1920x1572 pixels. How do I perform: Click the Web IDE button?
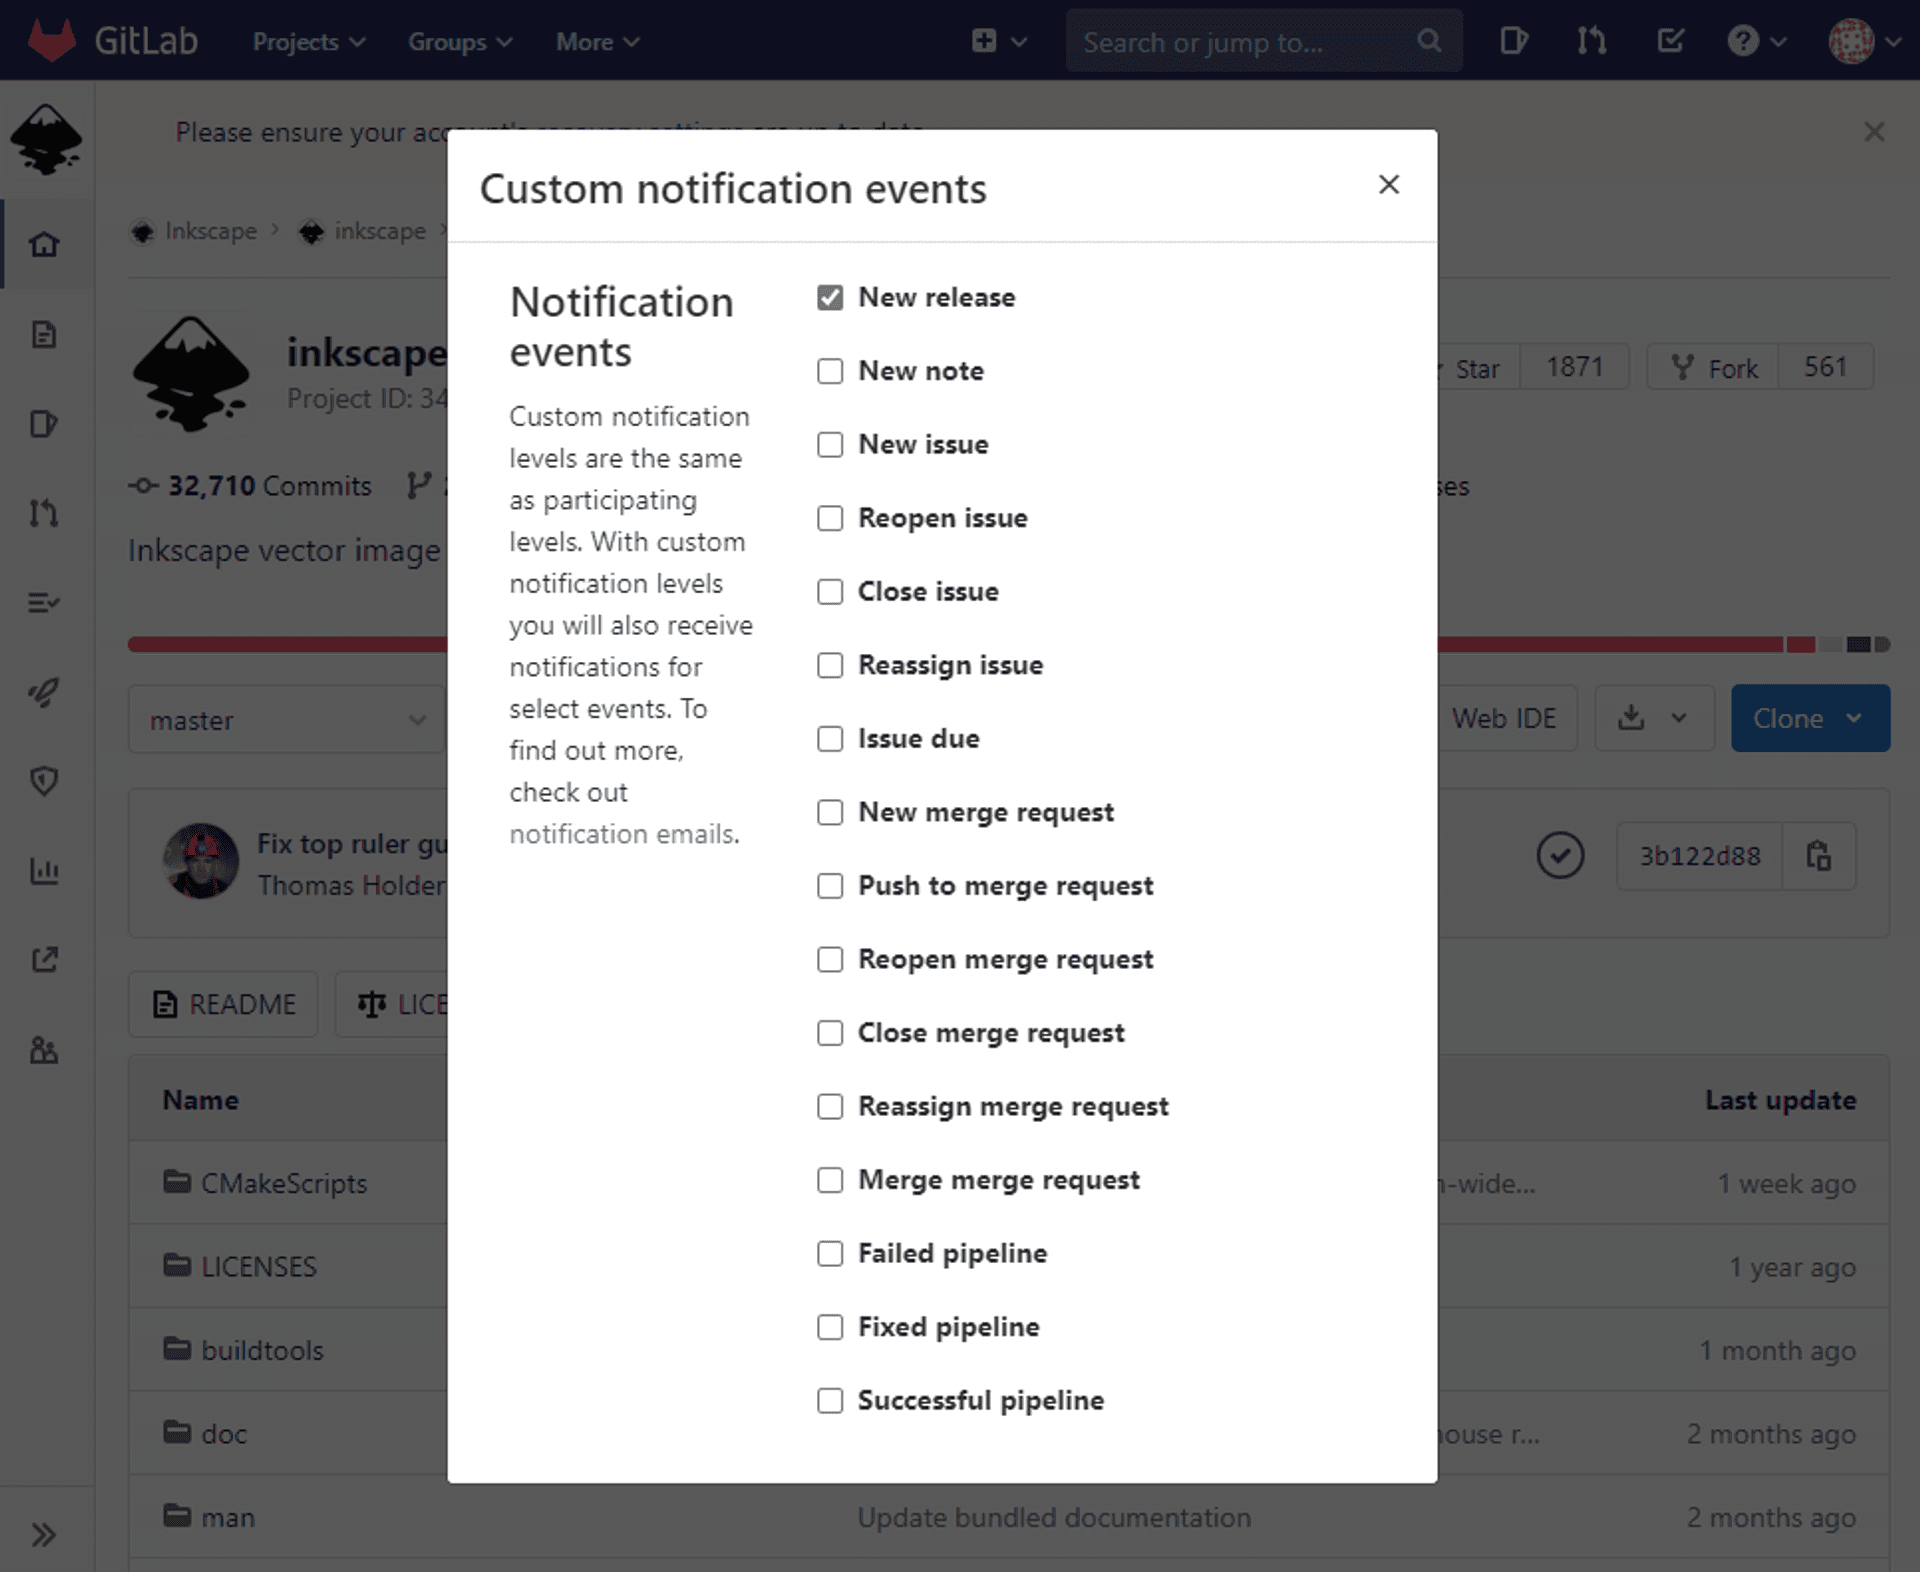[x=1504, y=717]
